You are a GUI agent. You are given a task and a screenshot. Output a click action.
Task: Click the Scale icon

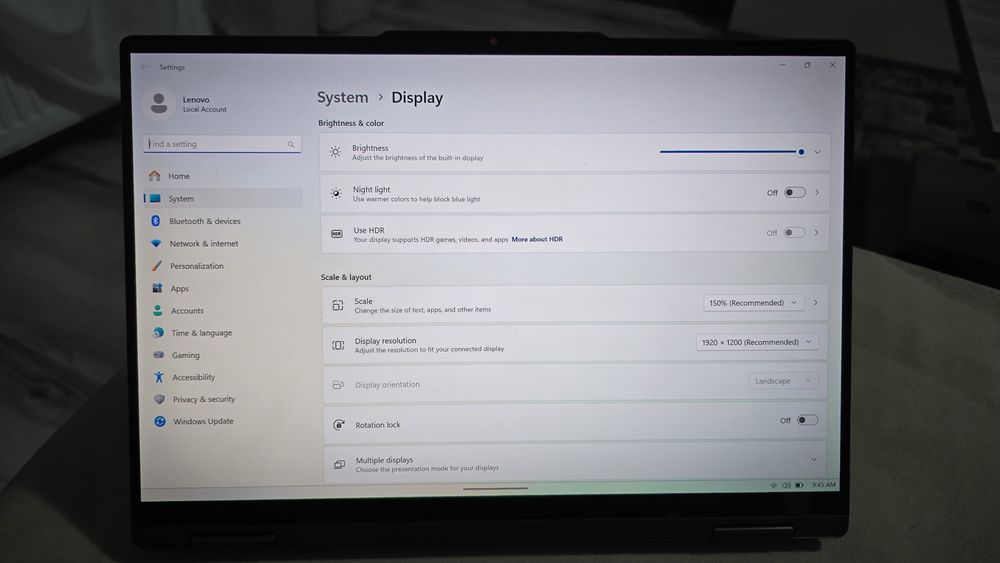[x=338, y=305]
